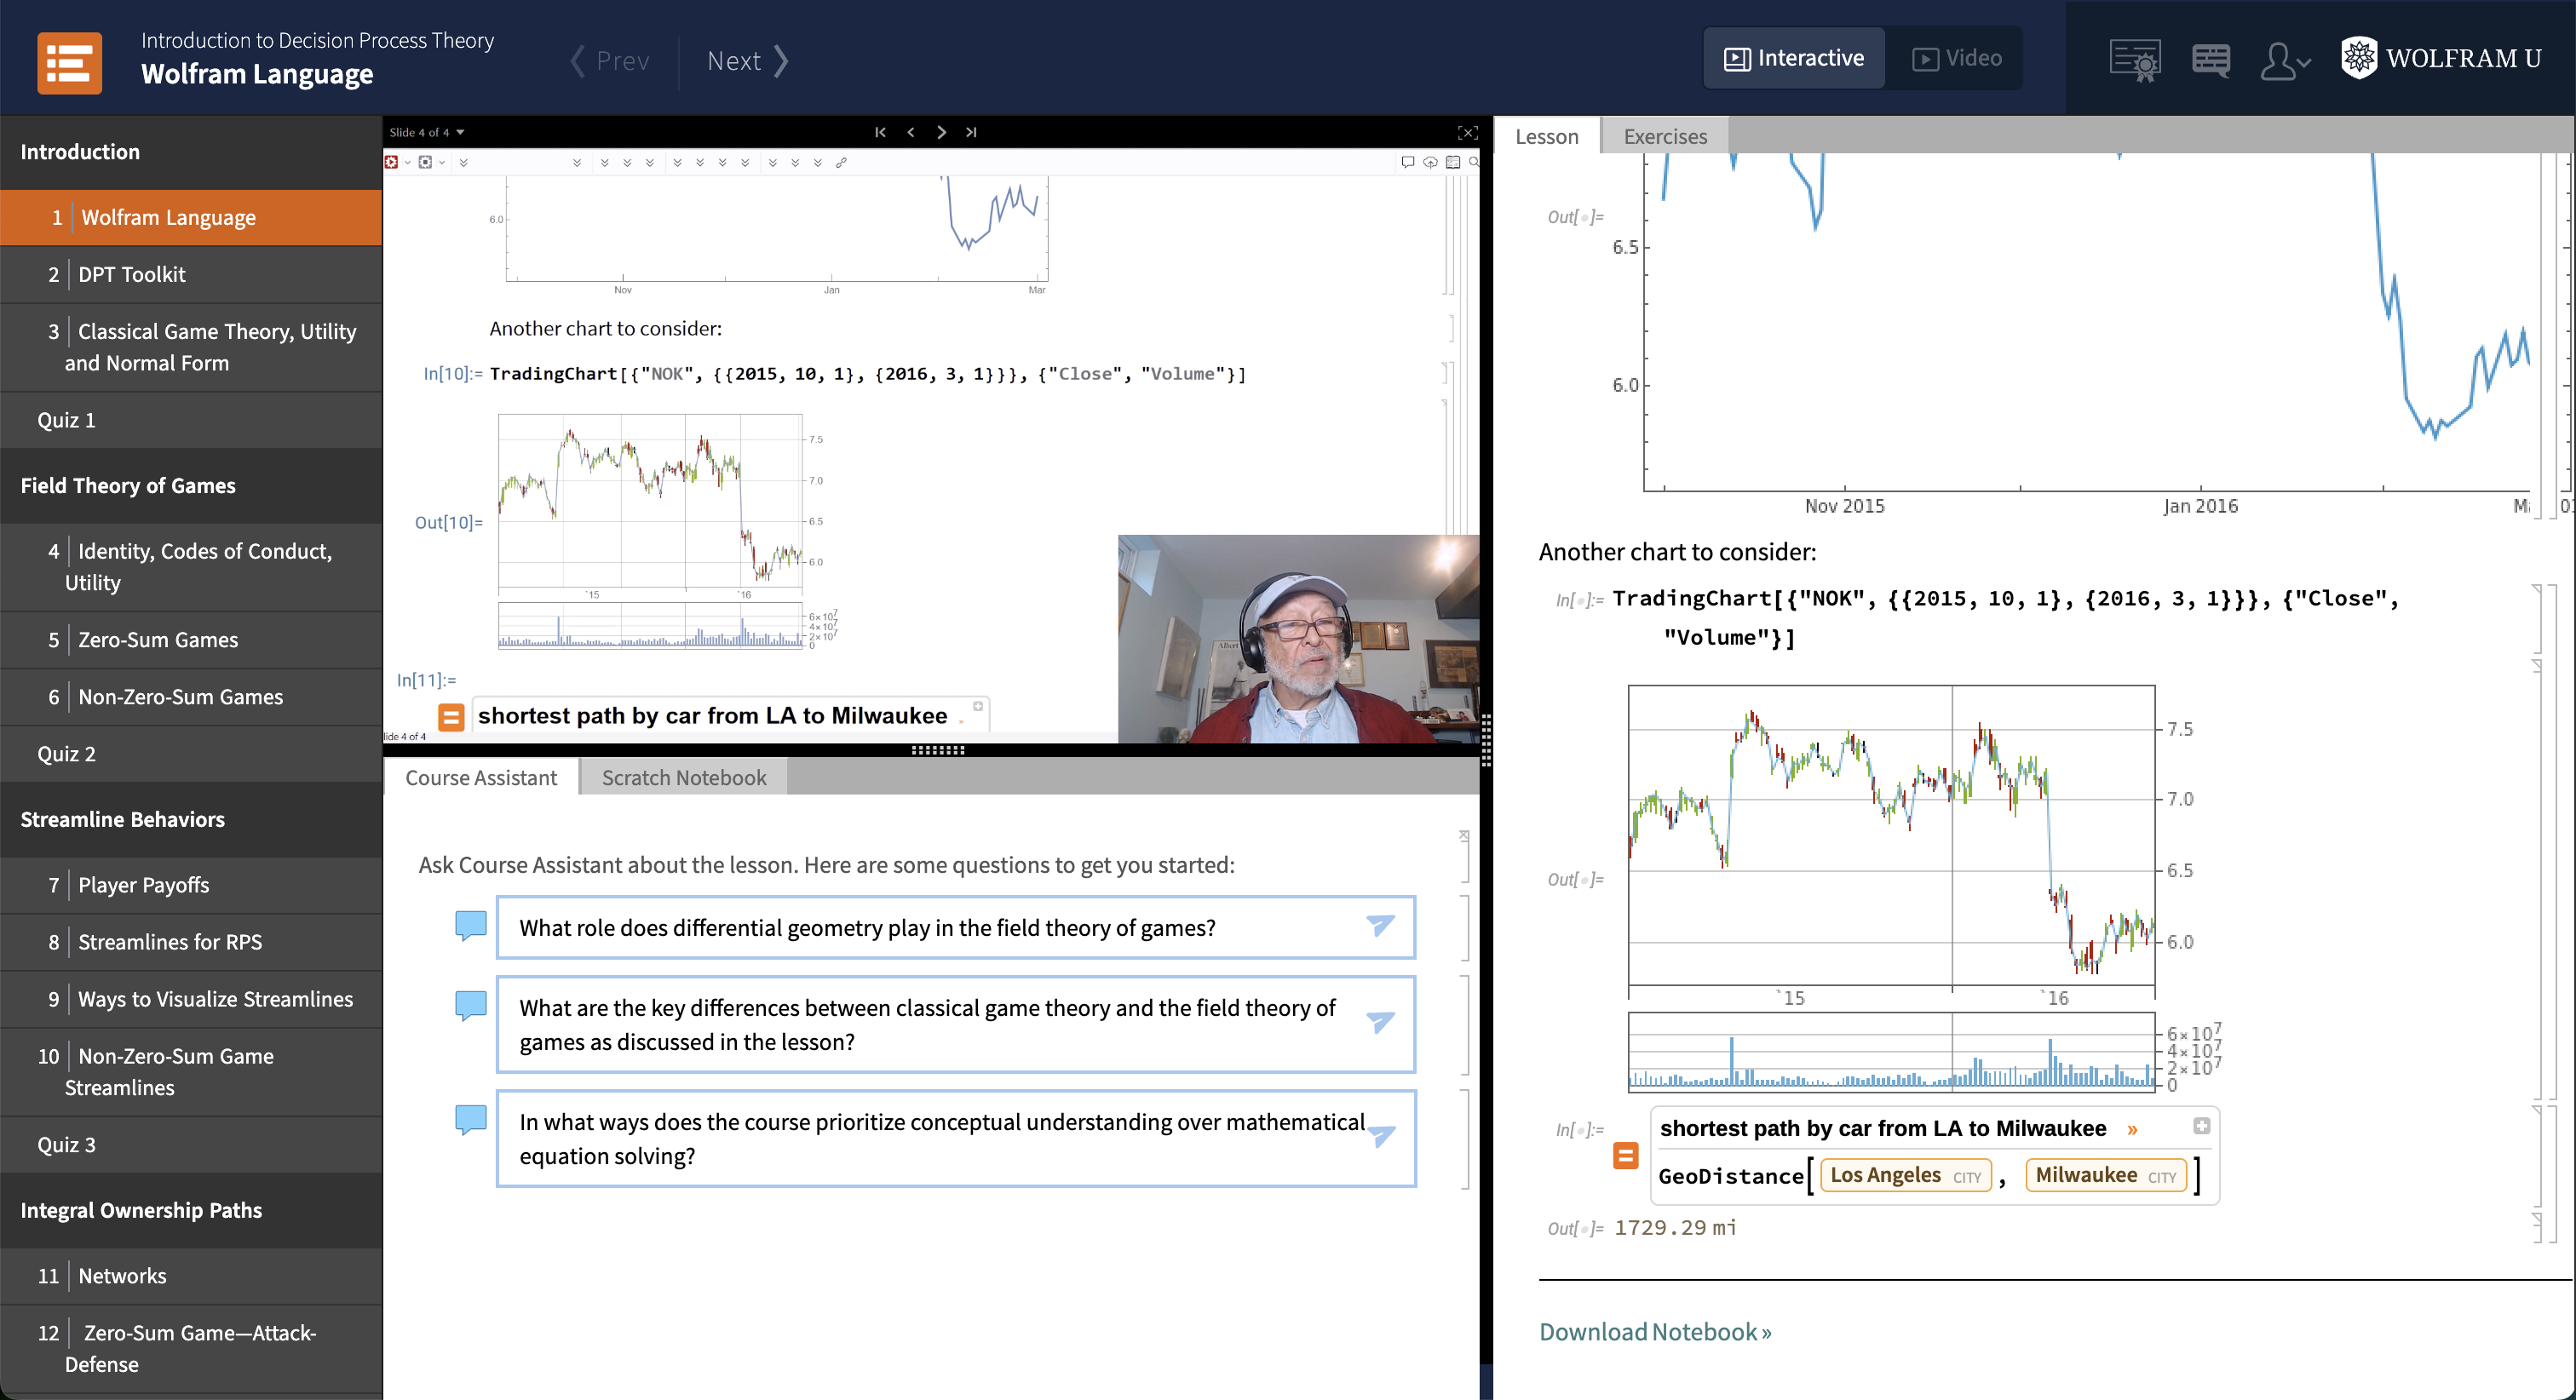
Task: Send the differential geometry question arrow
Action: (x=1380, y=926)
